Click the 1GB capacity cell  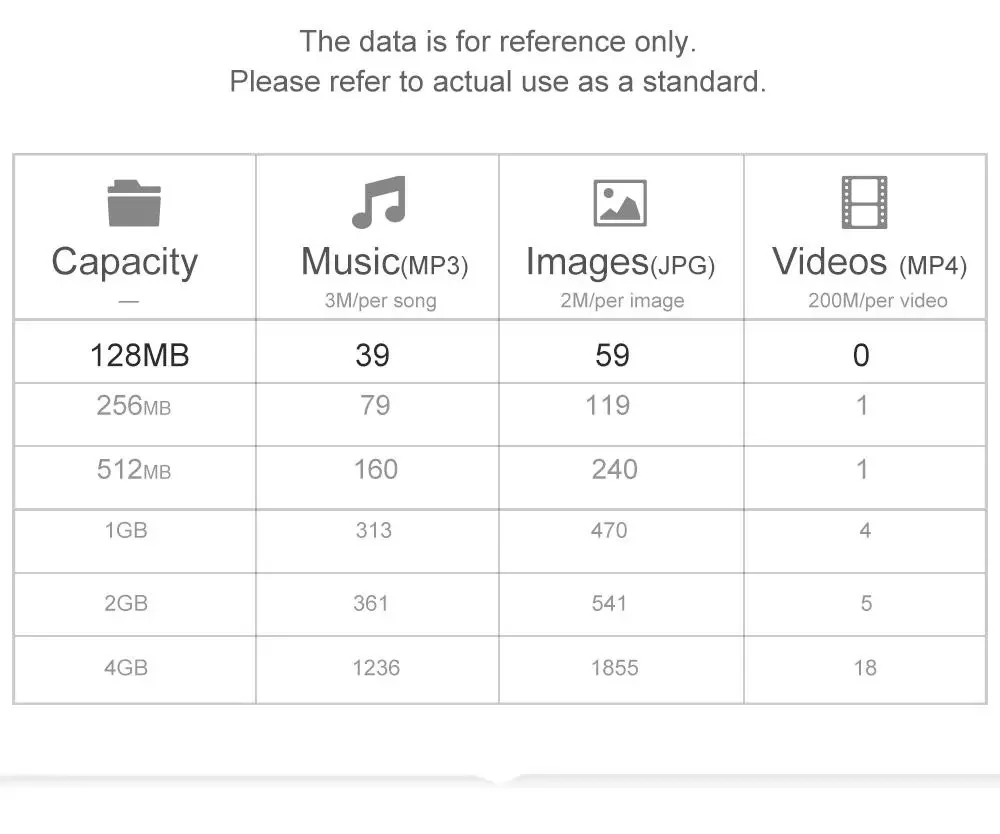(x=126, y=530)
